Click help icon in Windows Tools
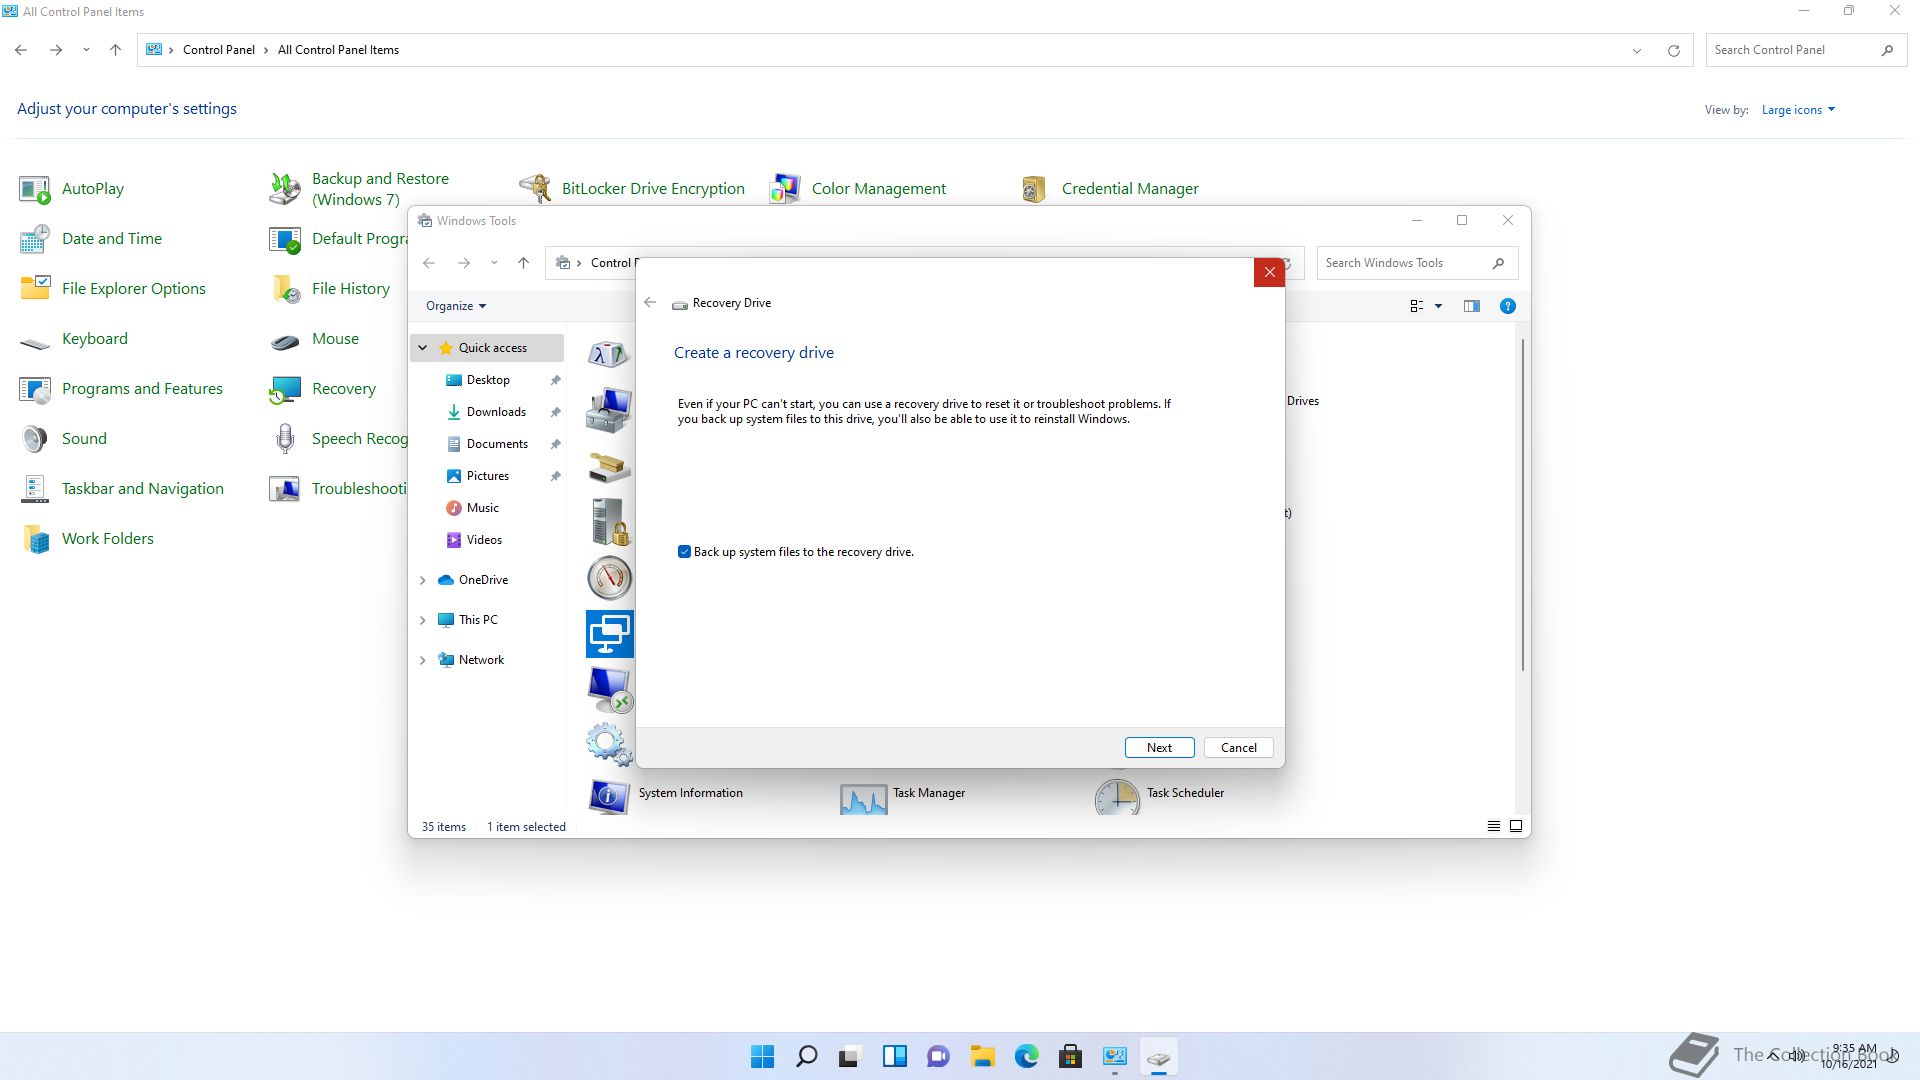 pos(1508,306)
